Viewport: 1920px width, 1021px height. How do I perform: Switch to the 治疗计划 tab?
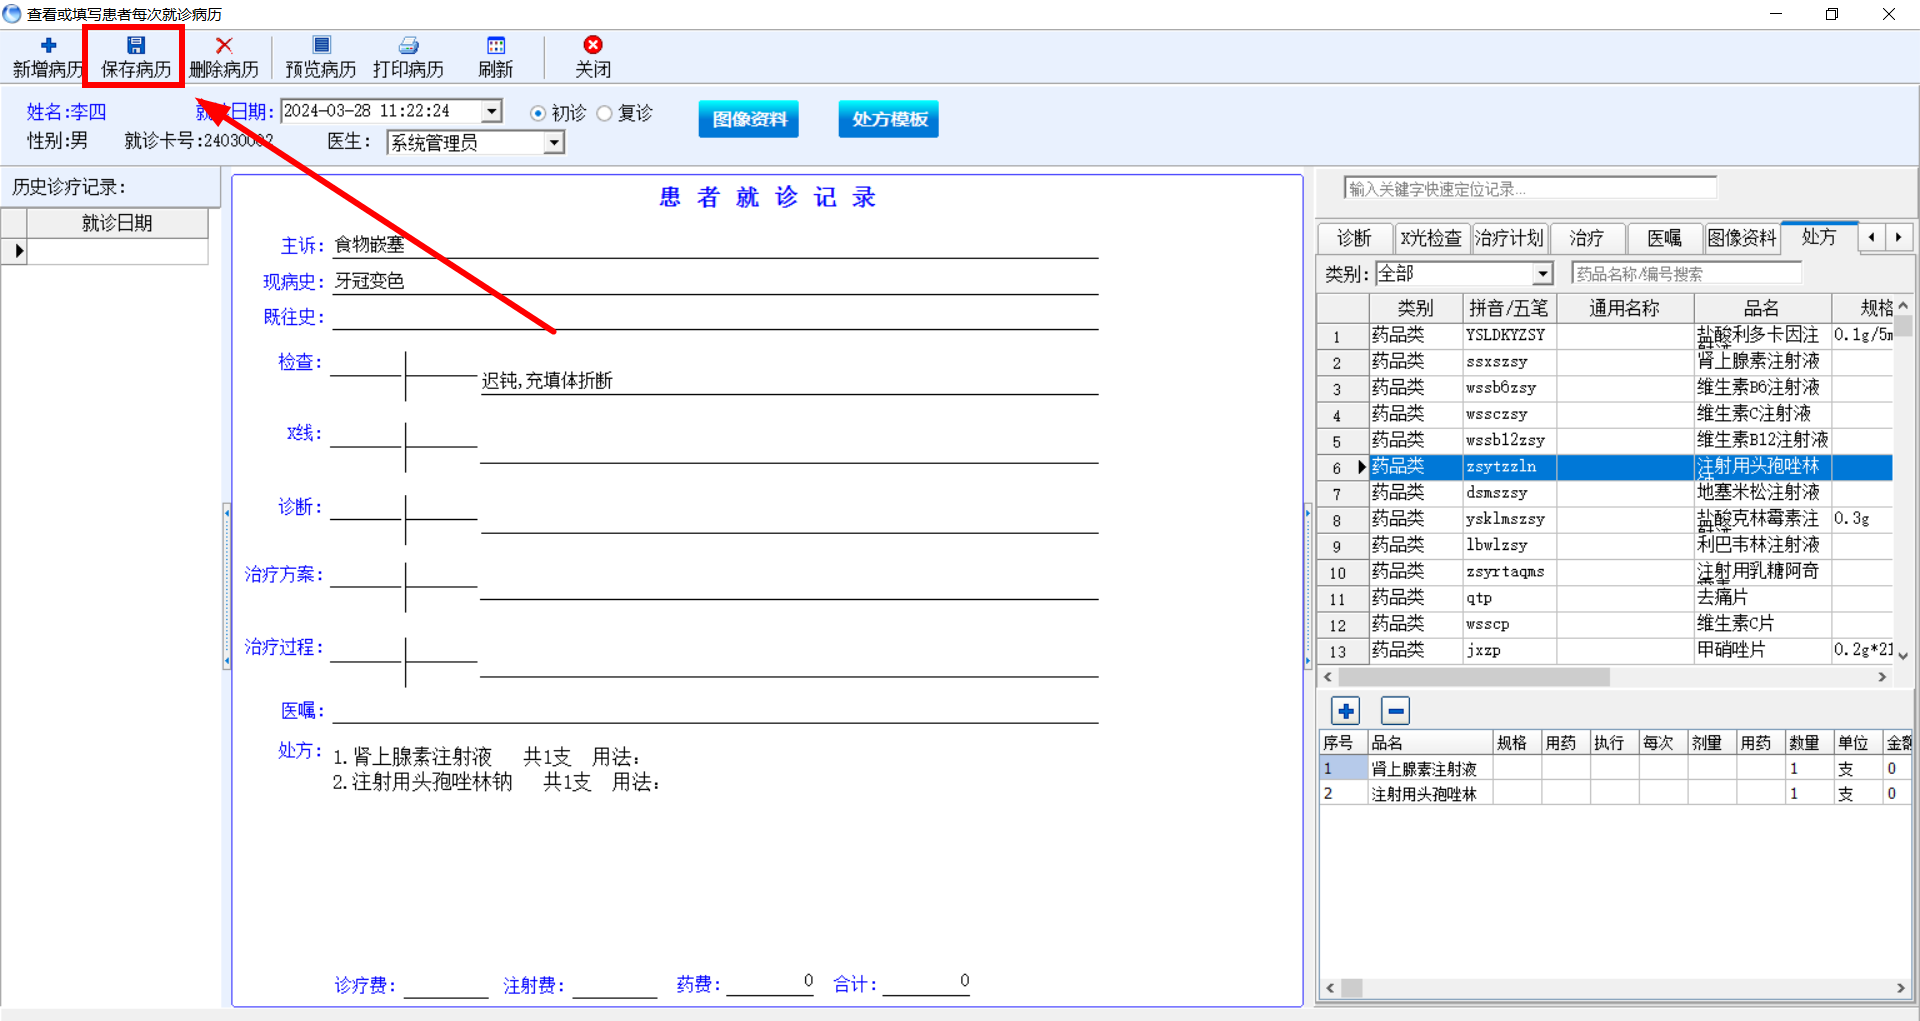pos(1509,238)
